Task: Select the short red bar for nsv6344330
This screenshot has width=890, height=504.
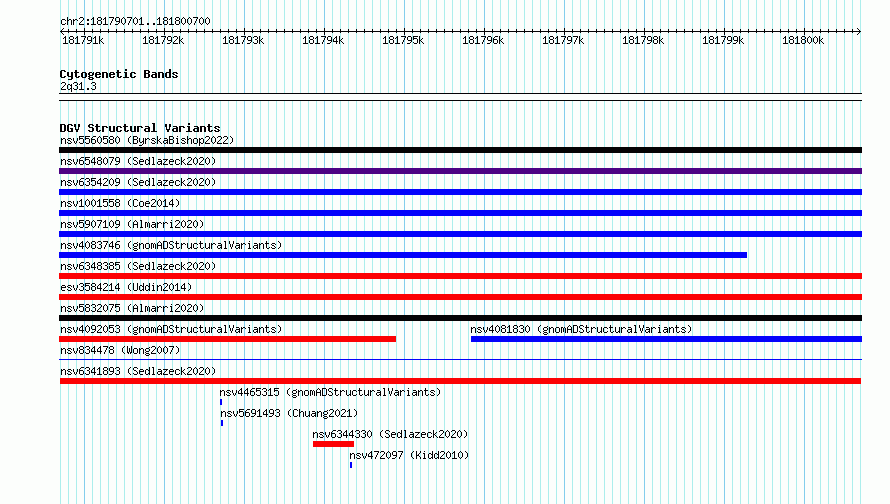Action: point(333,444)
